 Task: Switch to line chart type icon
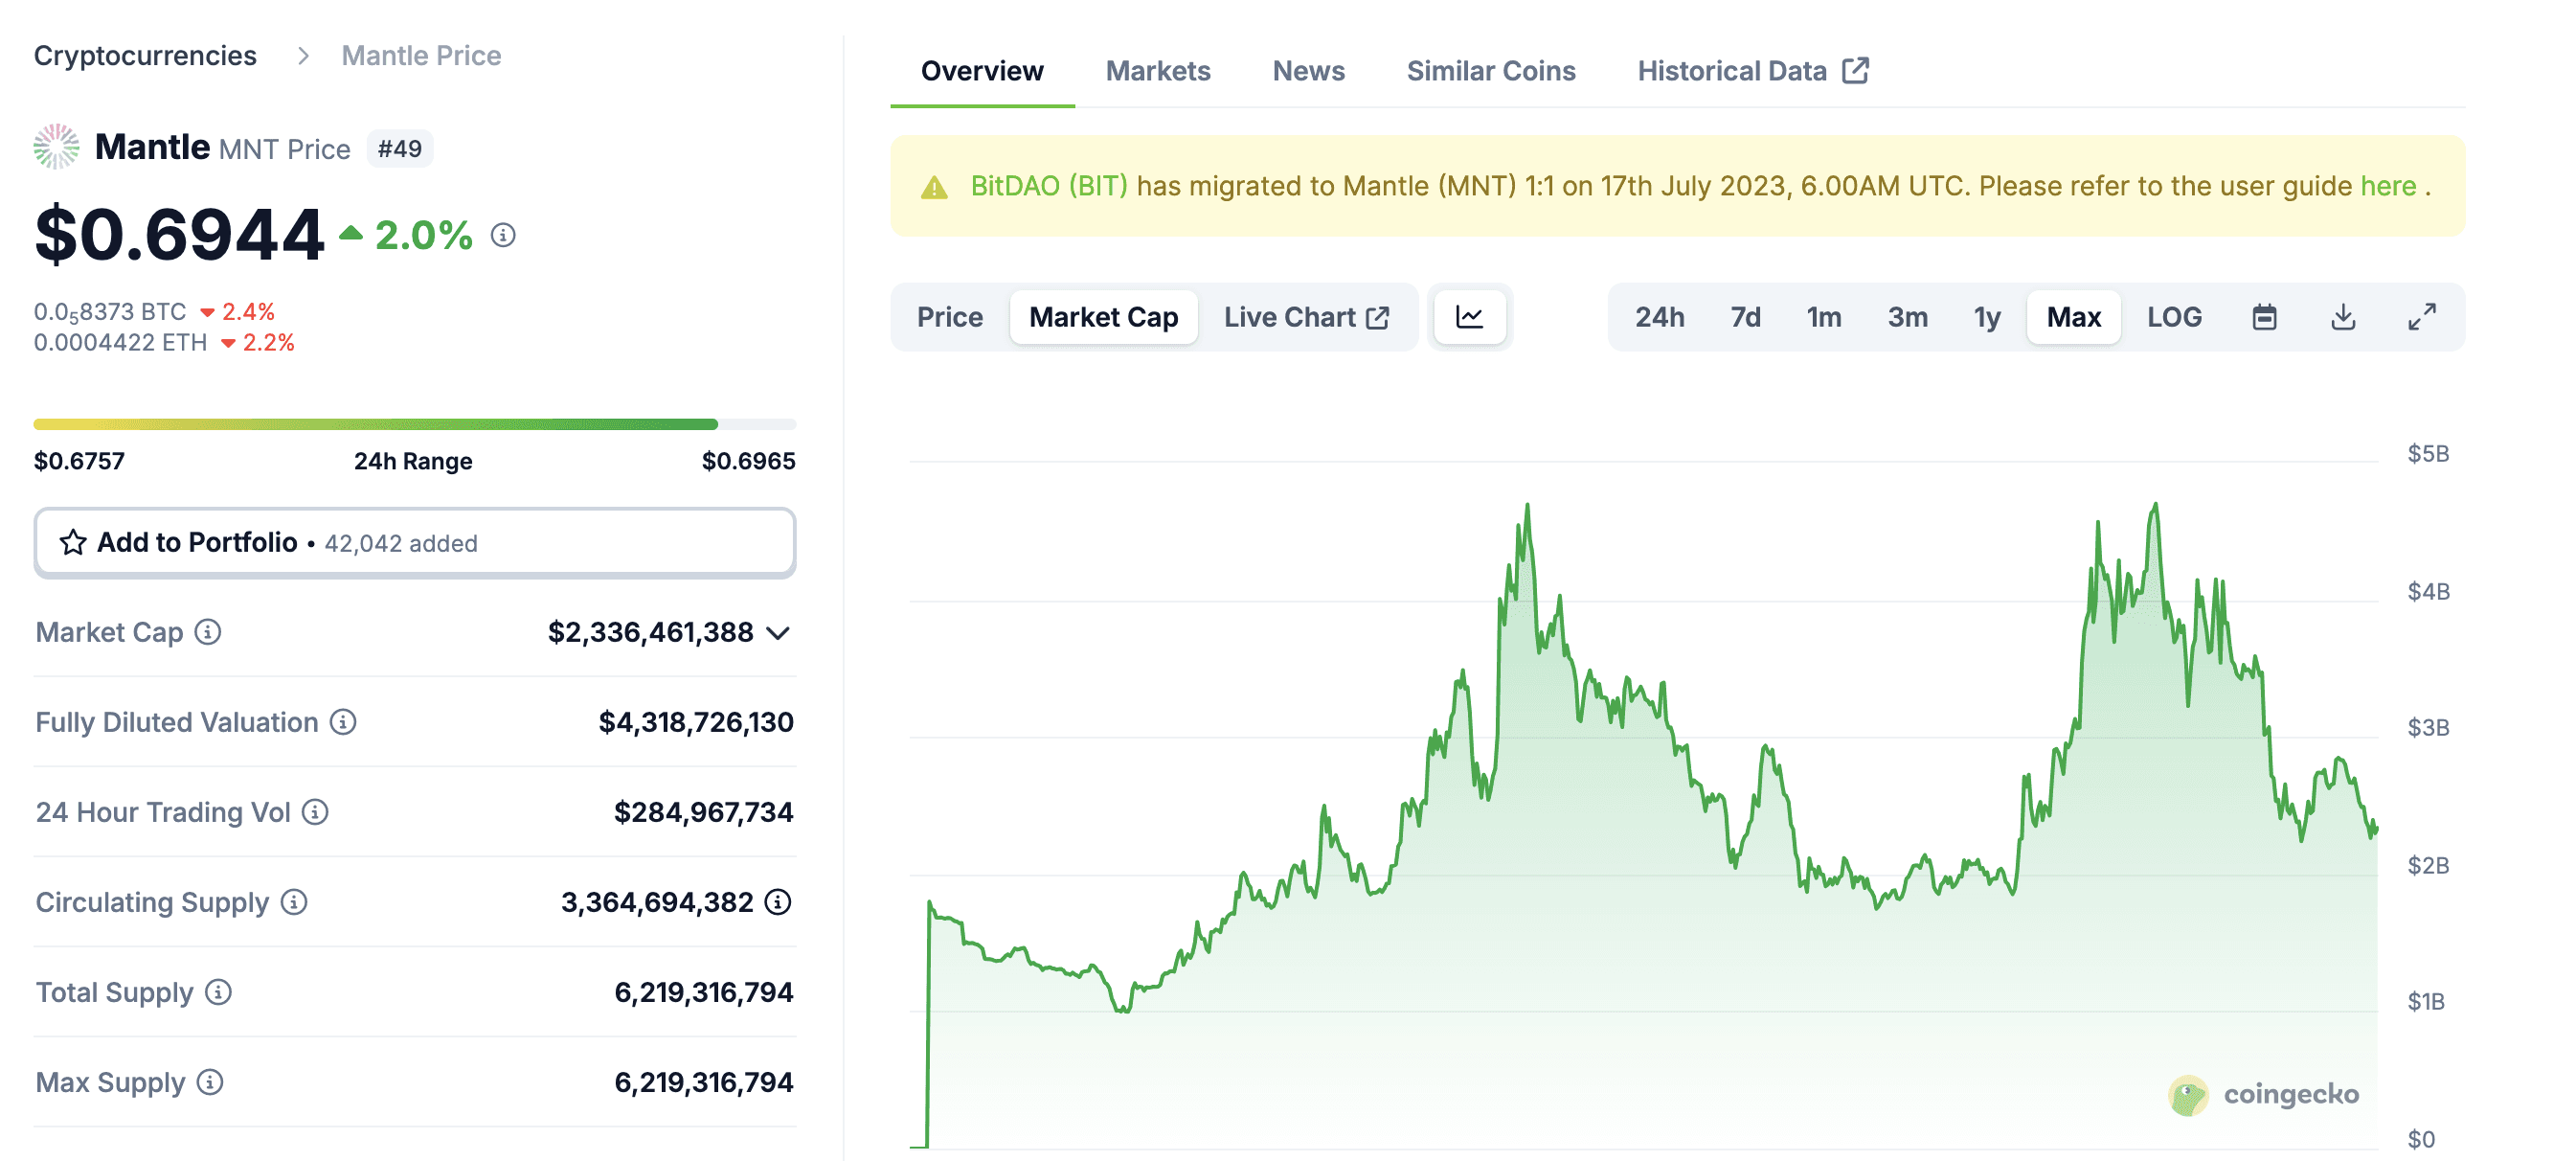coord(1469,317)
